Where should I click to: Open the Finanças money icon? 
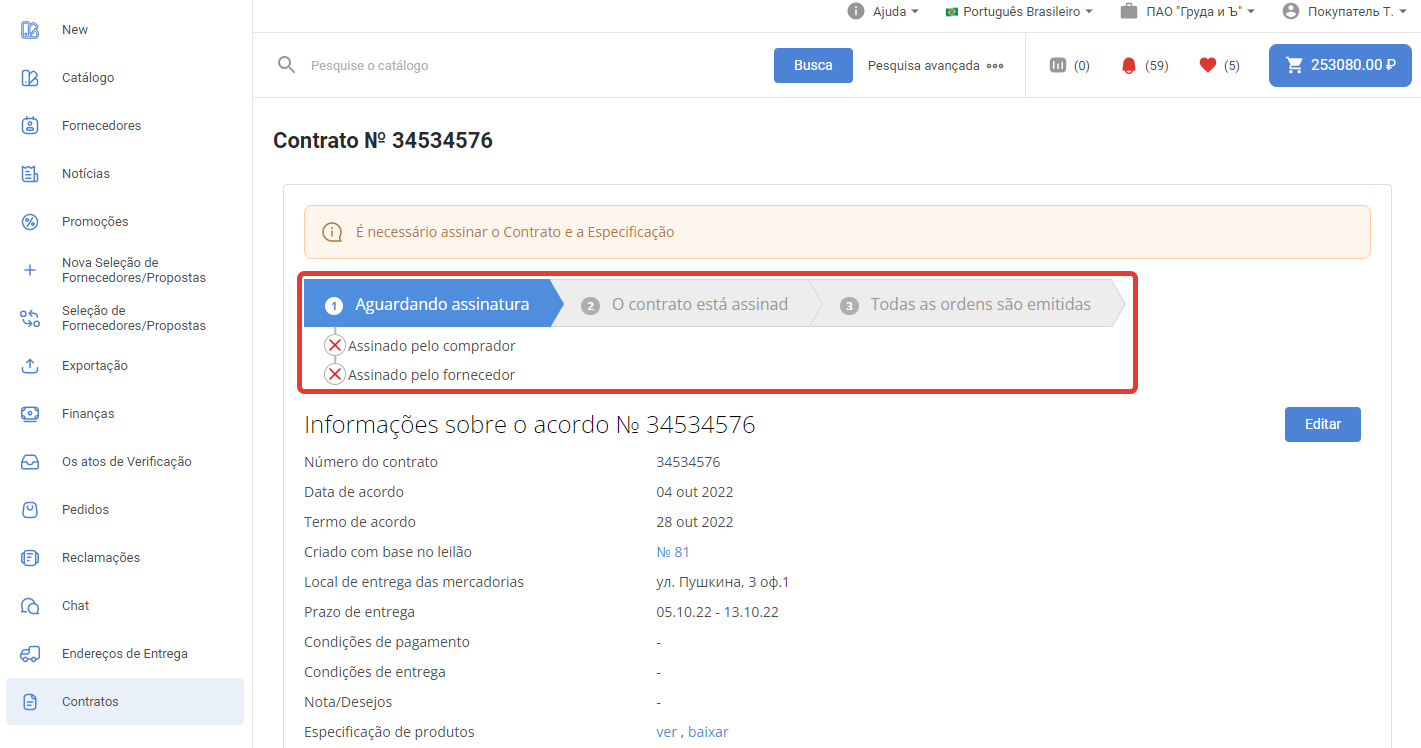pyautogui.click(x=30, y=414)
